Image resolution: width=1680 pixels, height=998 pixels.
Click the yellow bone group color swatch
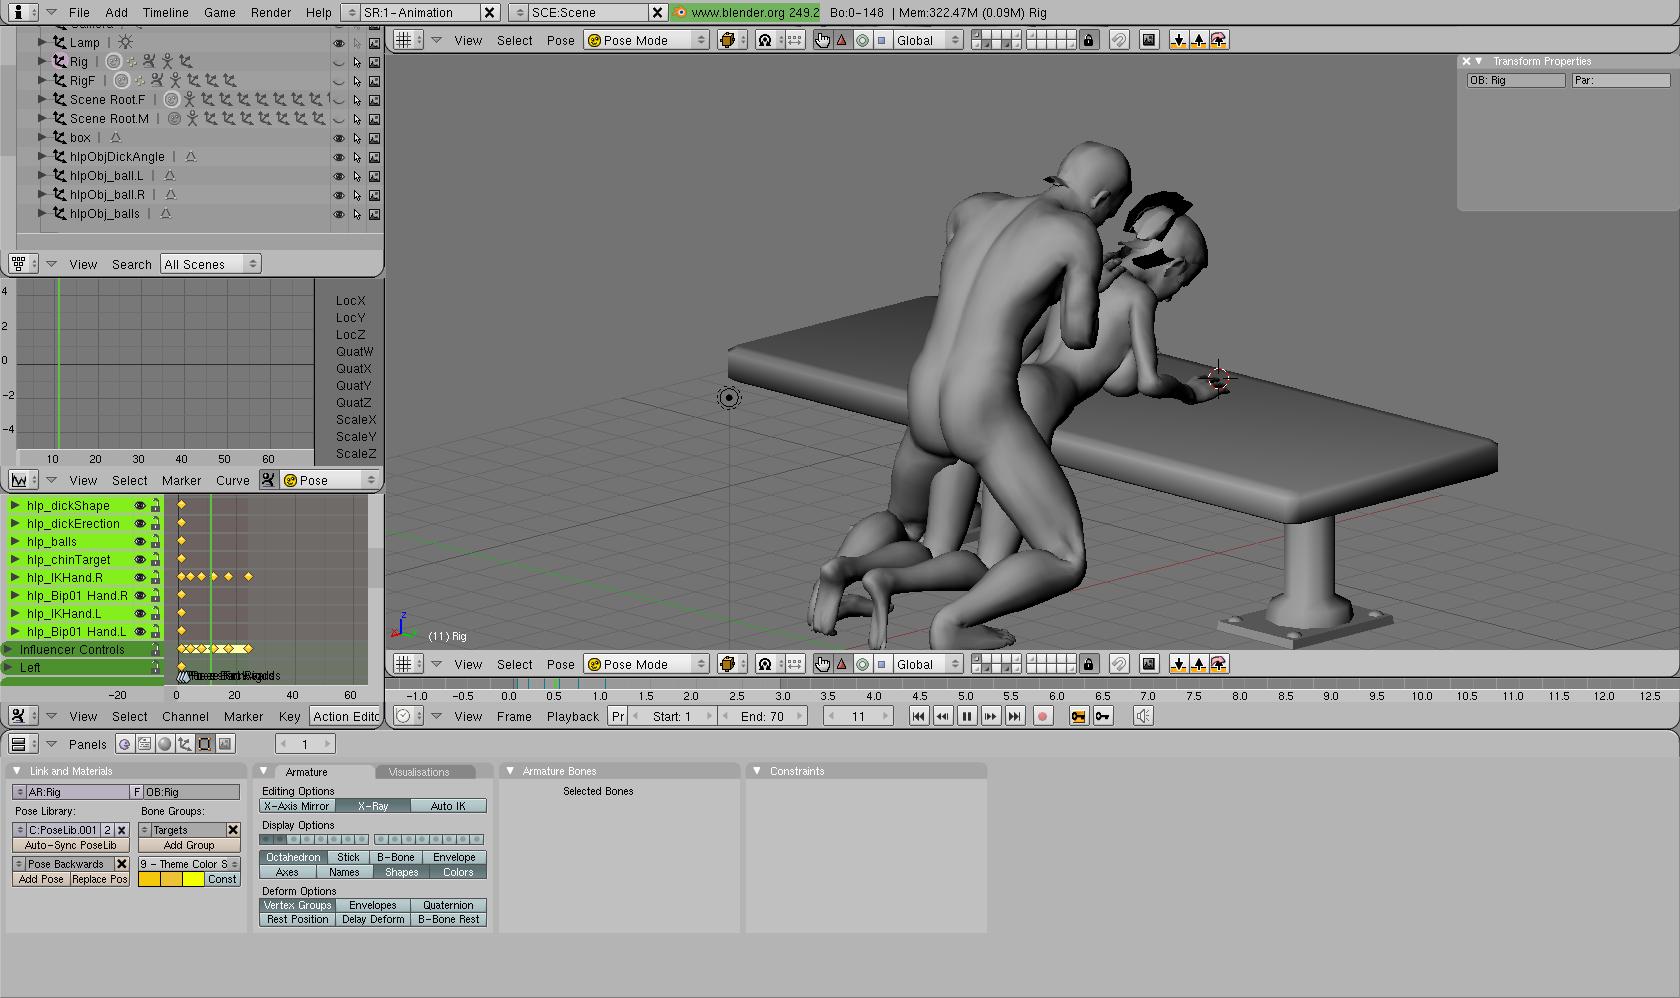click(193, 880)
